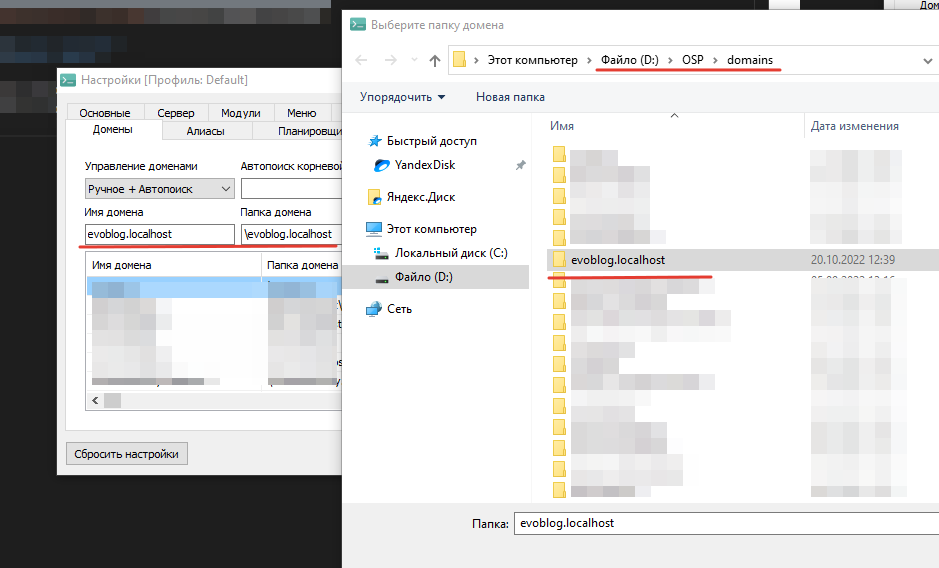This screenshot has height=568, width=939.
Task: Switch to 'Сервер' tab in Настройки
Action: (176, 113)
